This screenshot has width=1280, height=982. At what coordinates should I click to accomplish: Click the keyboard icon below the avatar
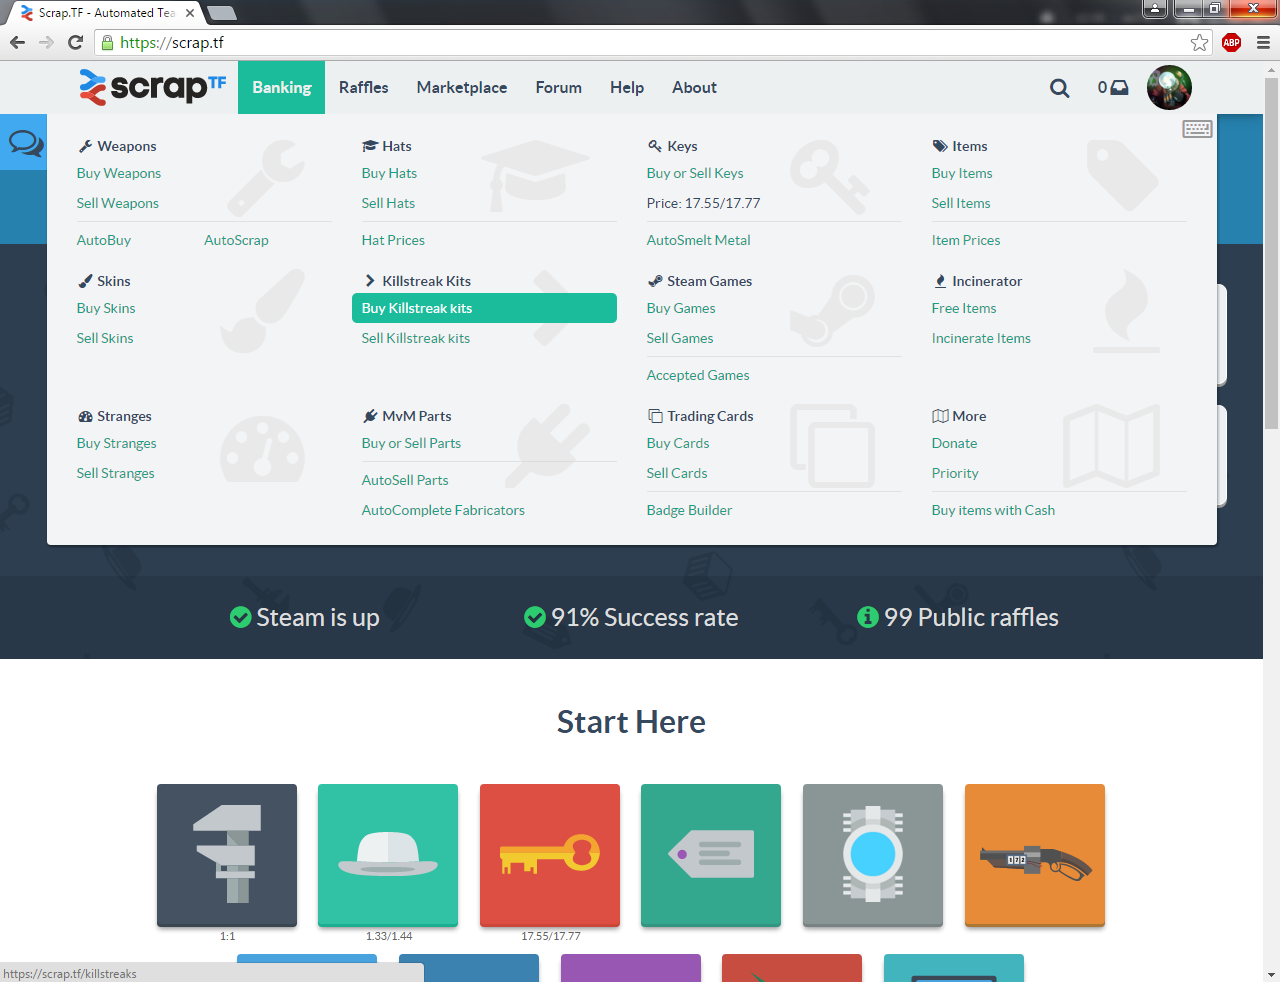[1197, 129]
